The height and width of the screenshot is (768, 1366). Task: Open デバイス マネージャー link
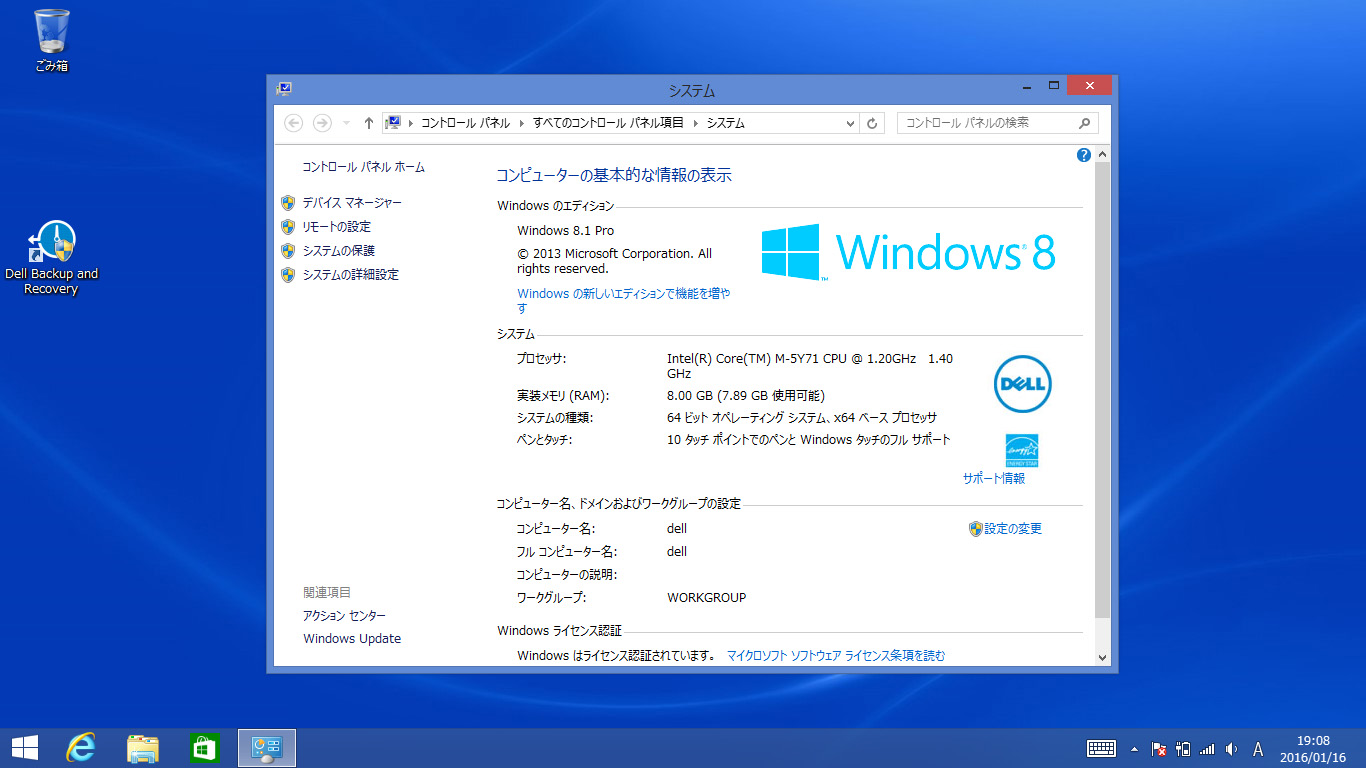pyautogui.click(x=352, y=203)
